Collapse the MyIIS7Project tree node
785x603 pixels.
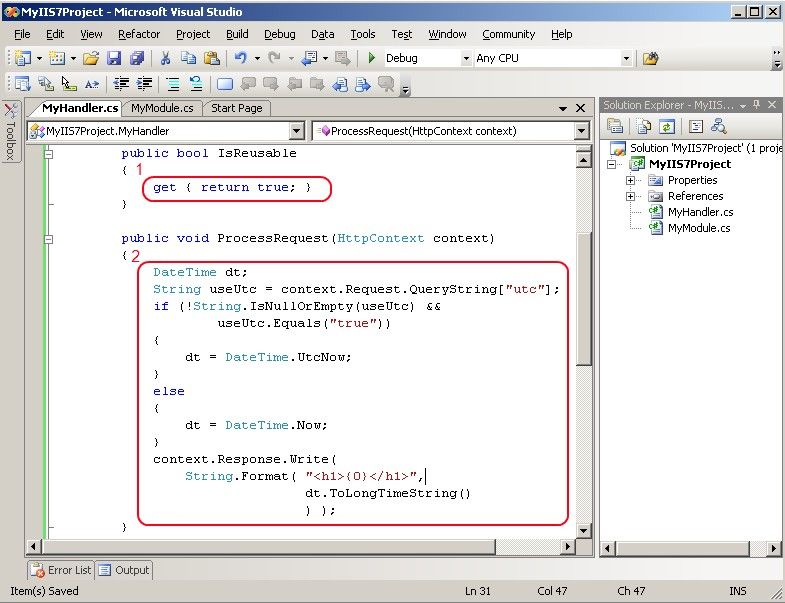pos(613,164)
